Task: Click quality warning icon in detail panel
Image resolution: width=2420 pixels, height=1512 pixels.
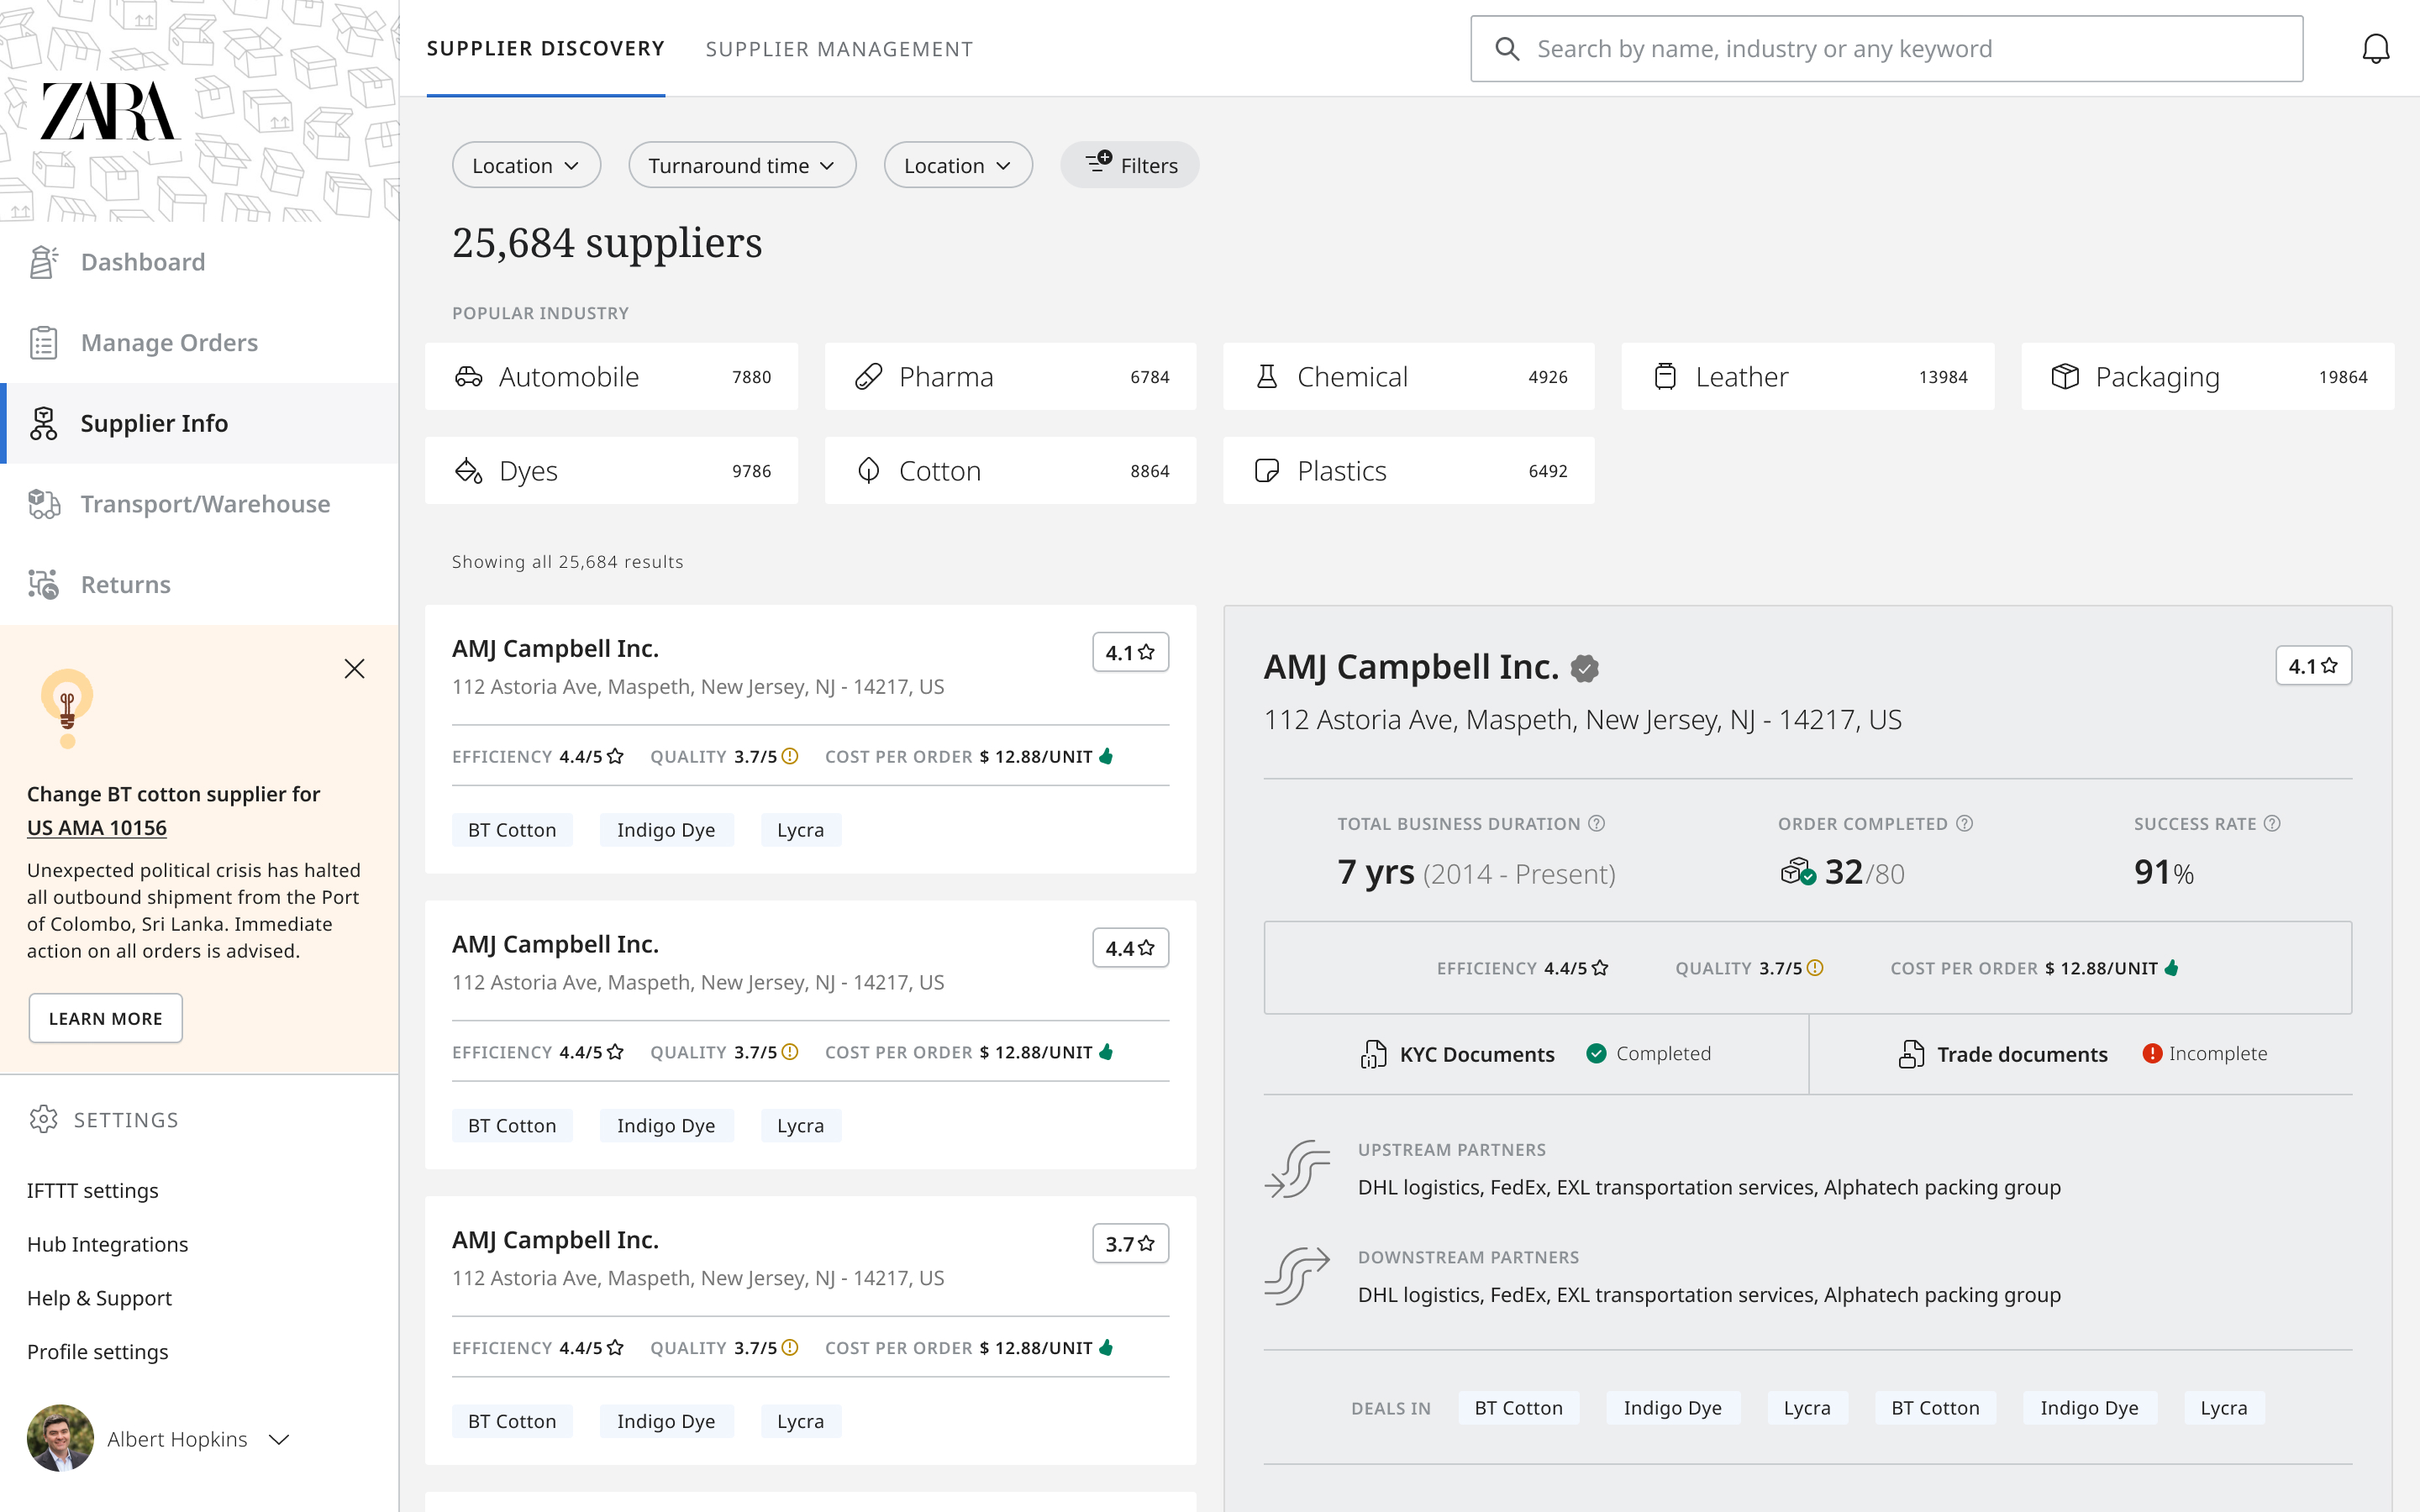Action: point(1815,968)
